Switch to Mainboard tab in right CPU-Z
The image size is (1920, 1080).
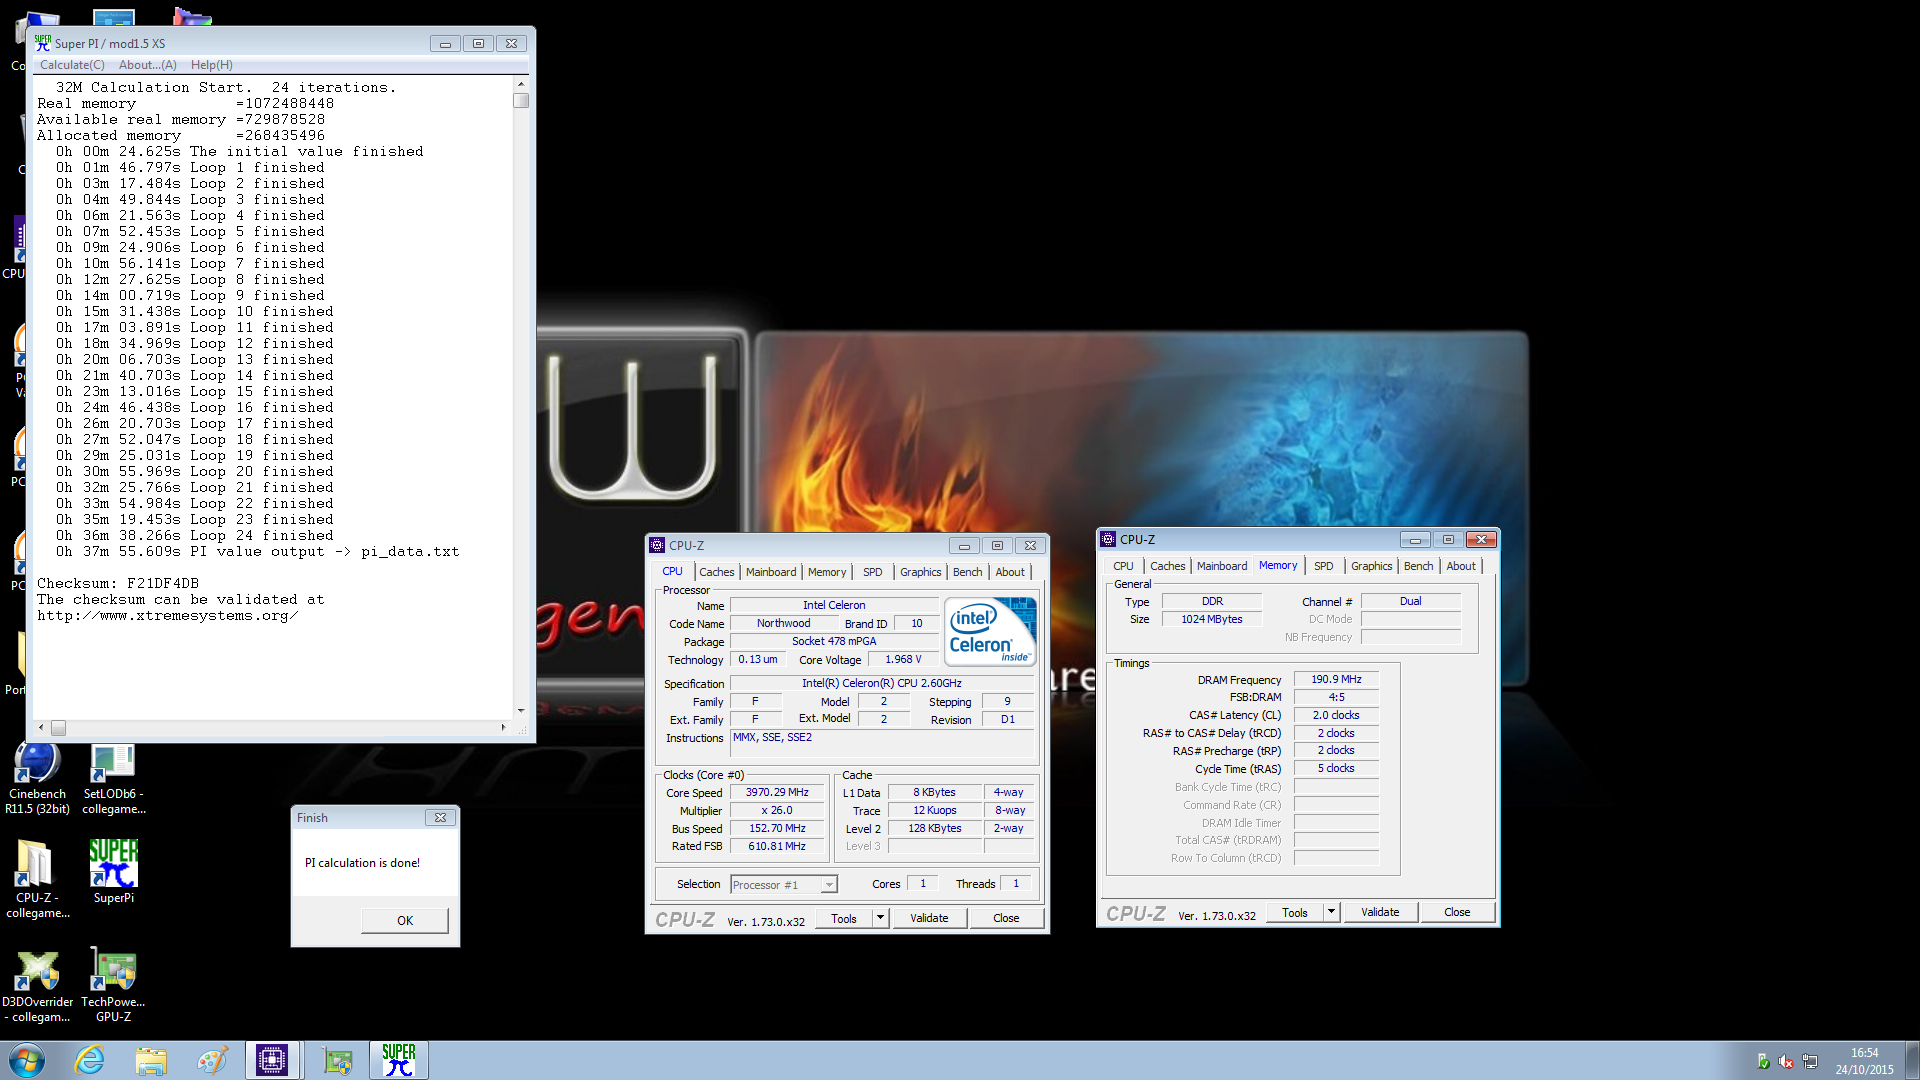pos(1222,566)
